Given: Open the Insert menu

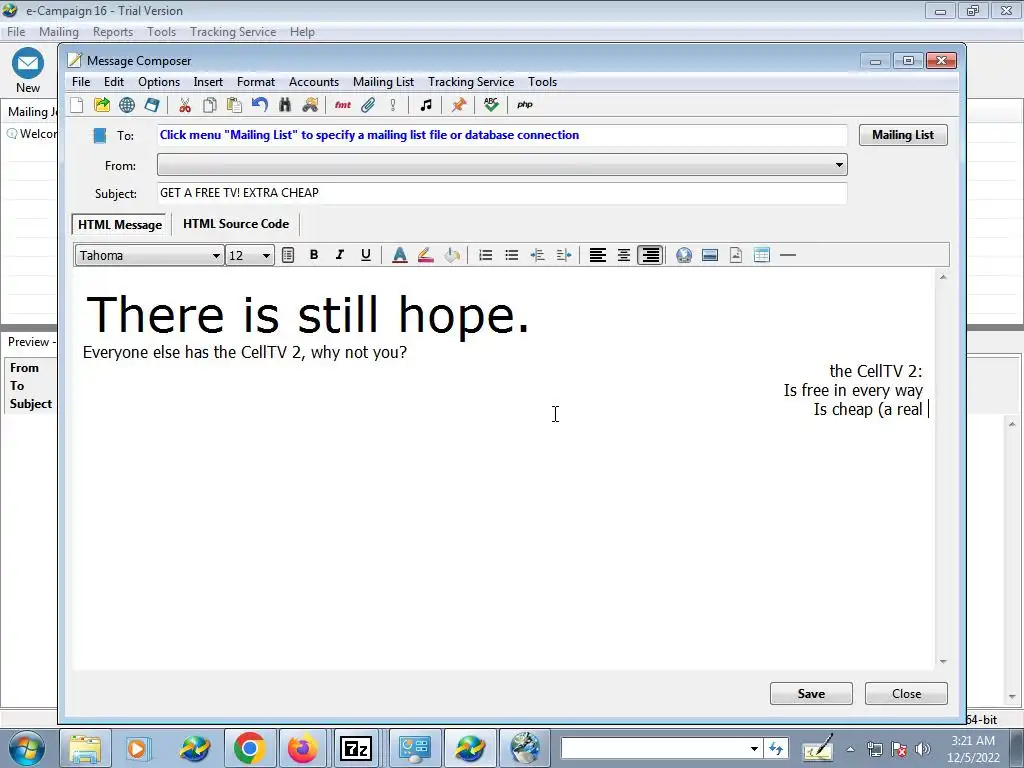Looking at the screenshot, I should [x=208, y=82].
